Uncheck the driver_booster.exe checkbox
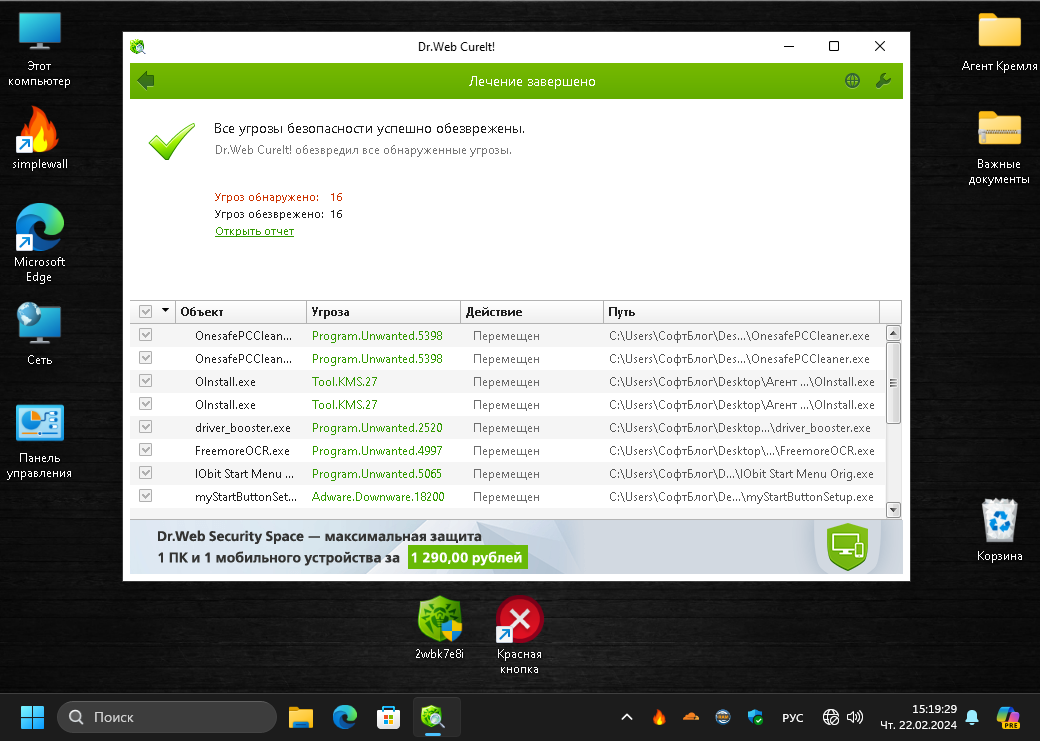1040x741 pixels. coord(145,427)
